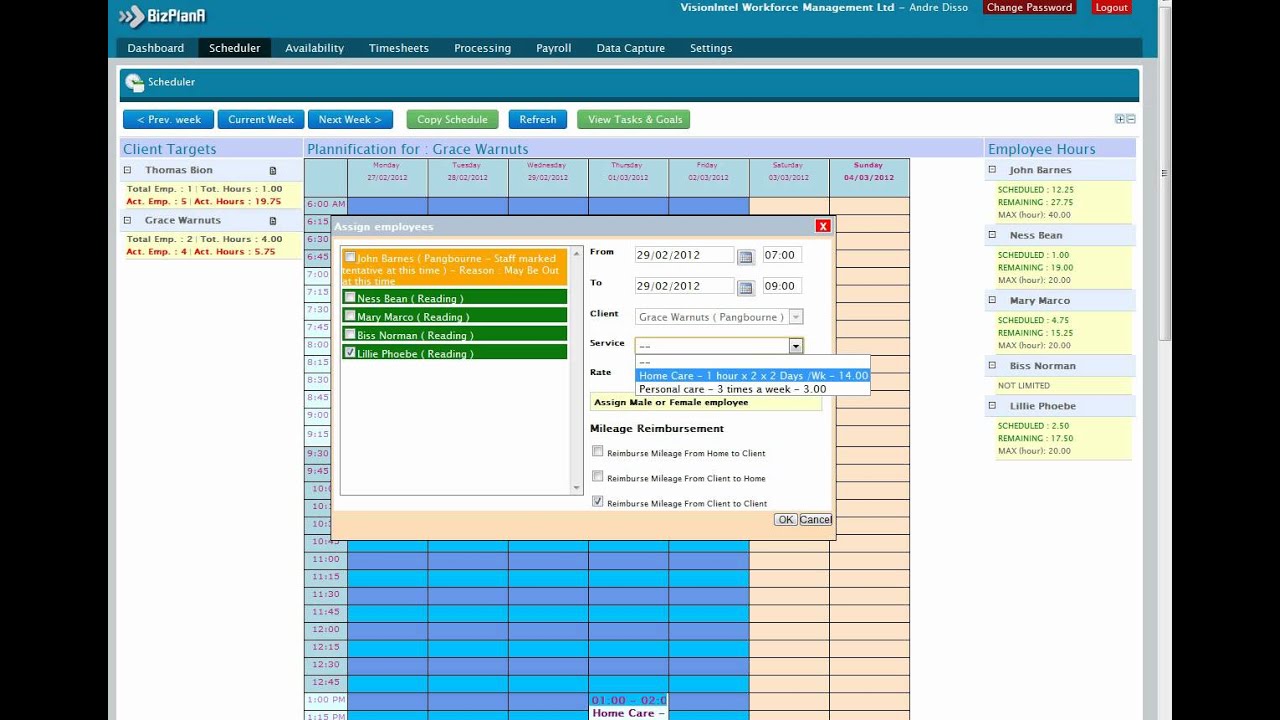Image resolution: width=1280 pixels, height=720 pixels.
Task: Click the To time field 09:00
Action: point(782,286)
